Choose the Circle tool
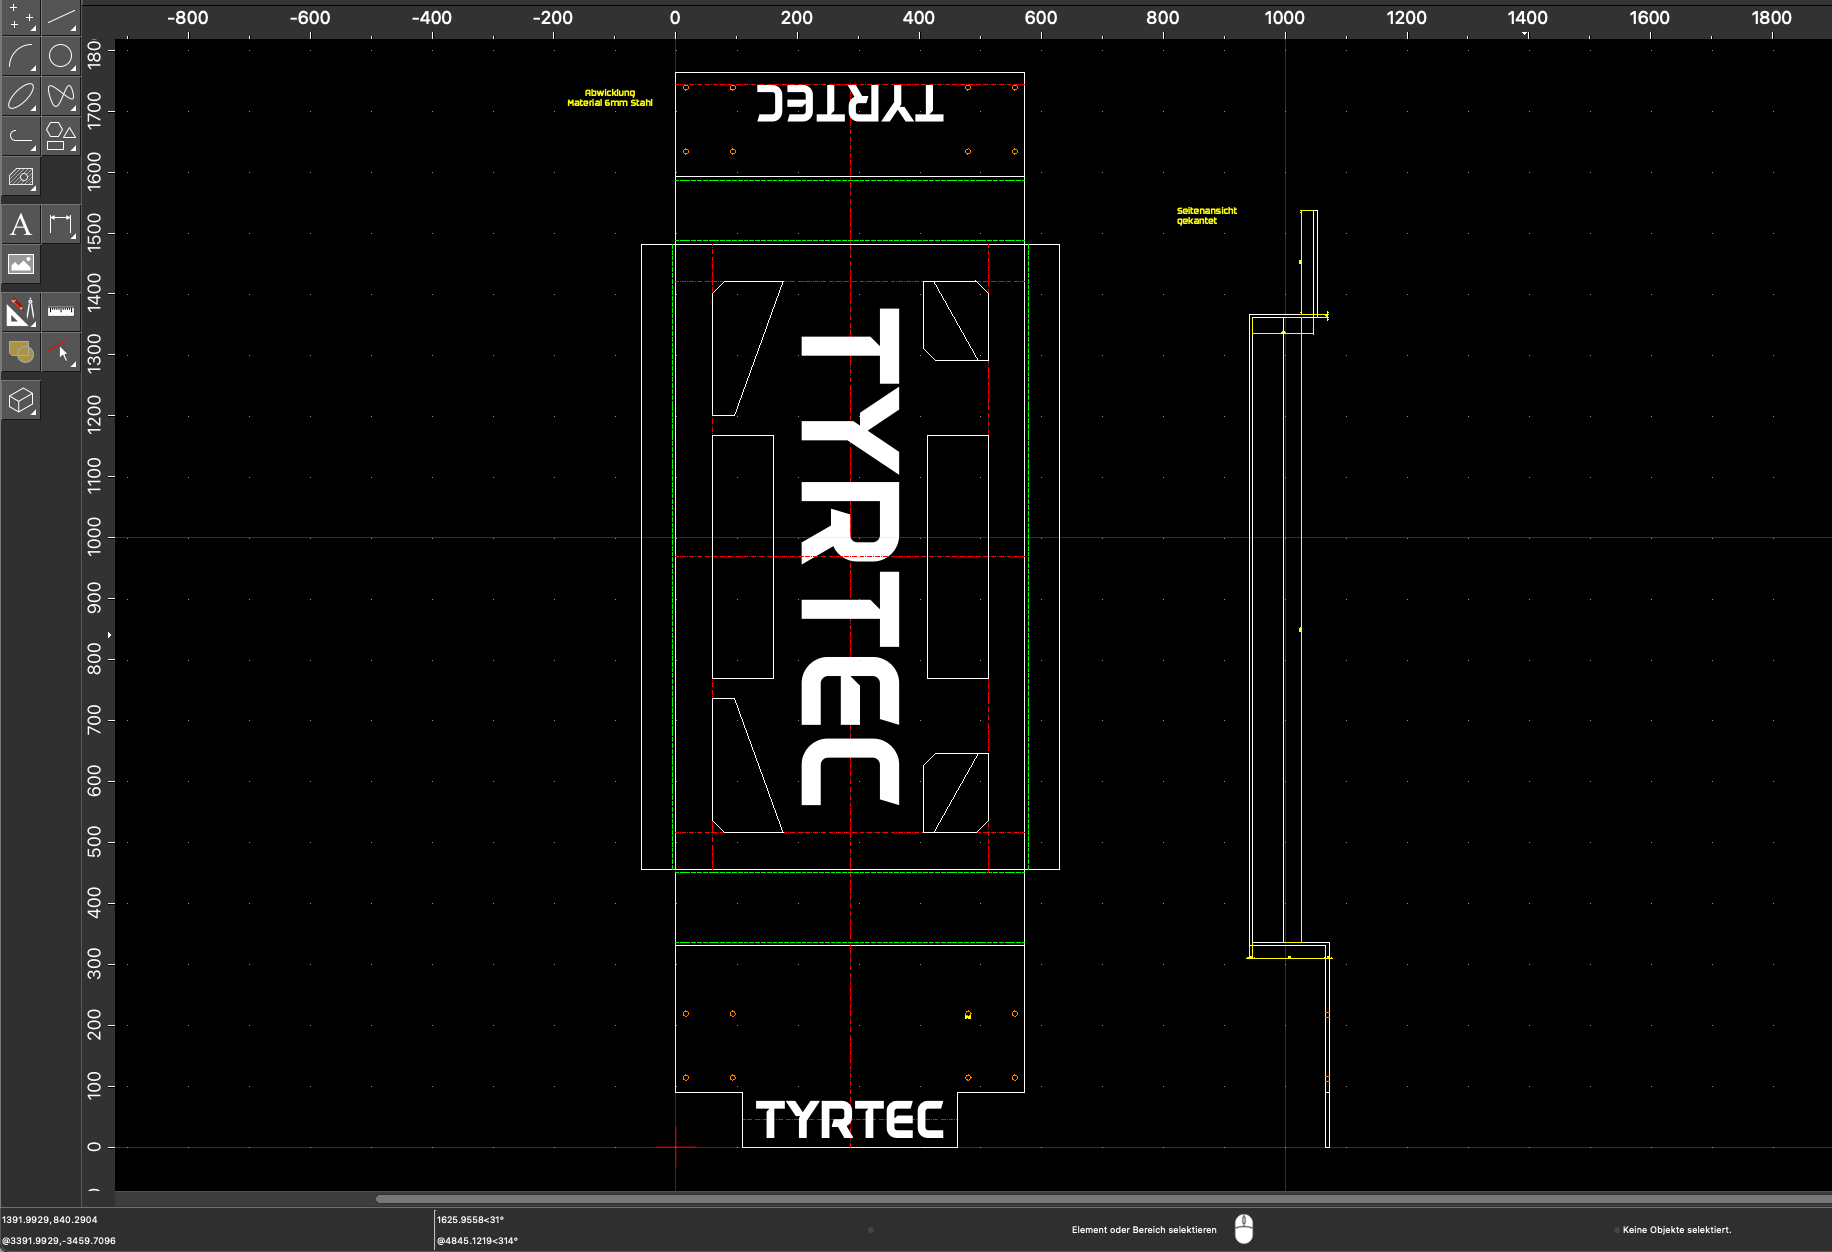Image resolution: width=1832 pixels, height=1252 pixels. click(x=61, y=56)
